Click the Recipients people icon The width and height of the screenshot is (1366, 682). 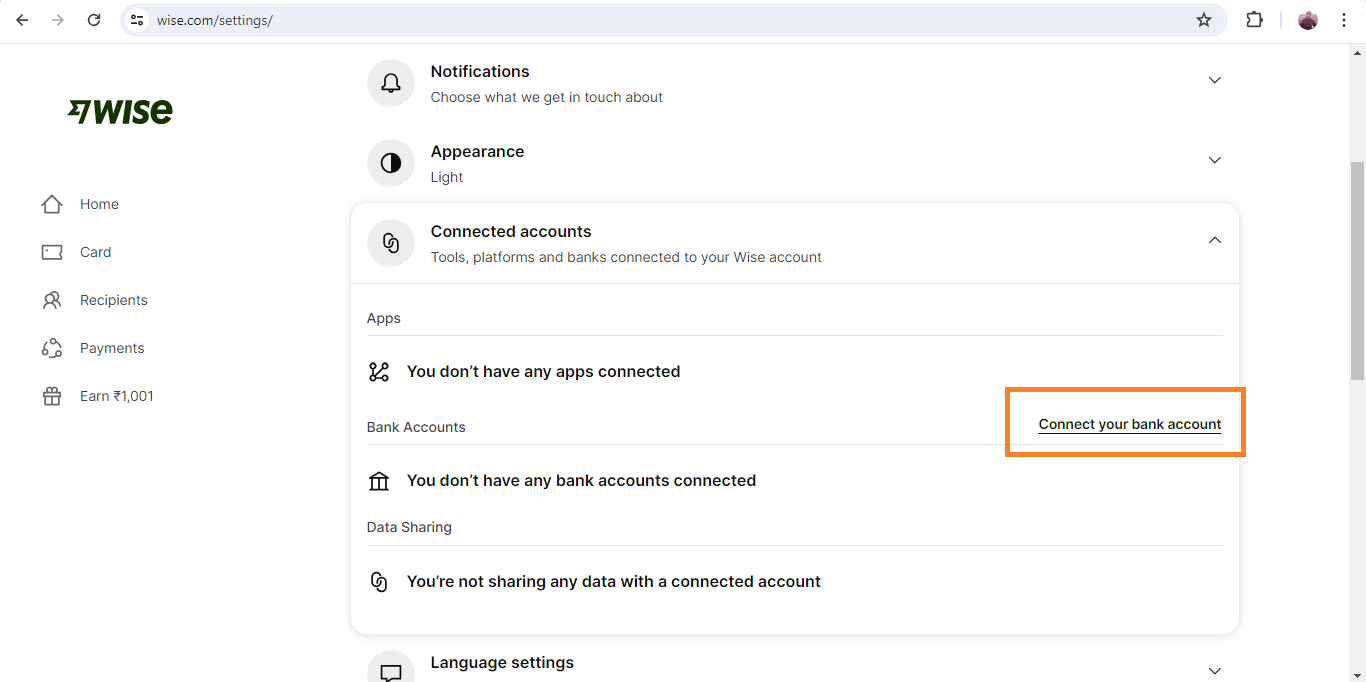[52, 300]
